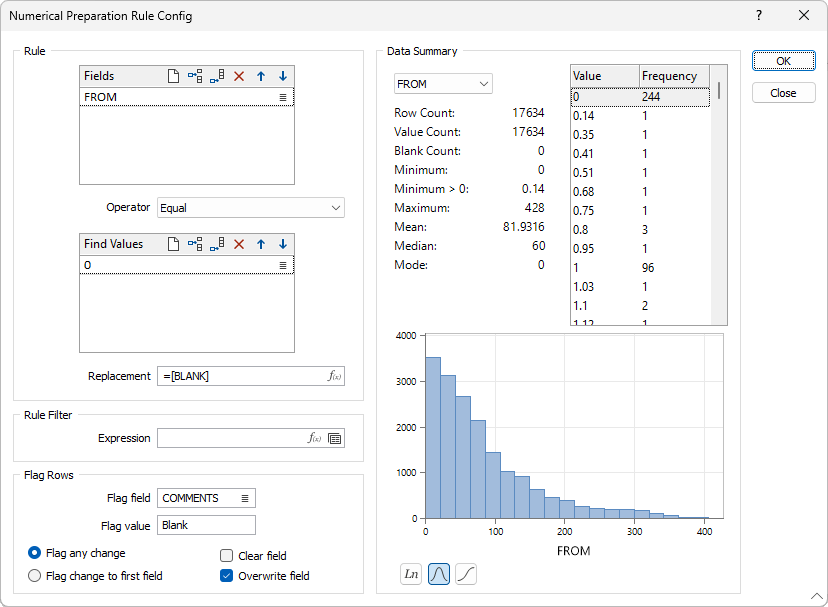Click the Value column header
Image resolution: width=828 pixels, height=607 pixels.
(x=604, y=76)
